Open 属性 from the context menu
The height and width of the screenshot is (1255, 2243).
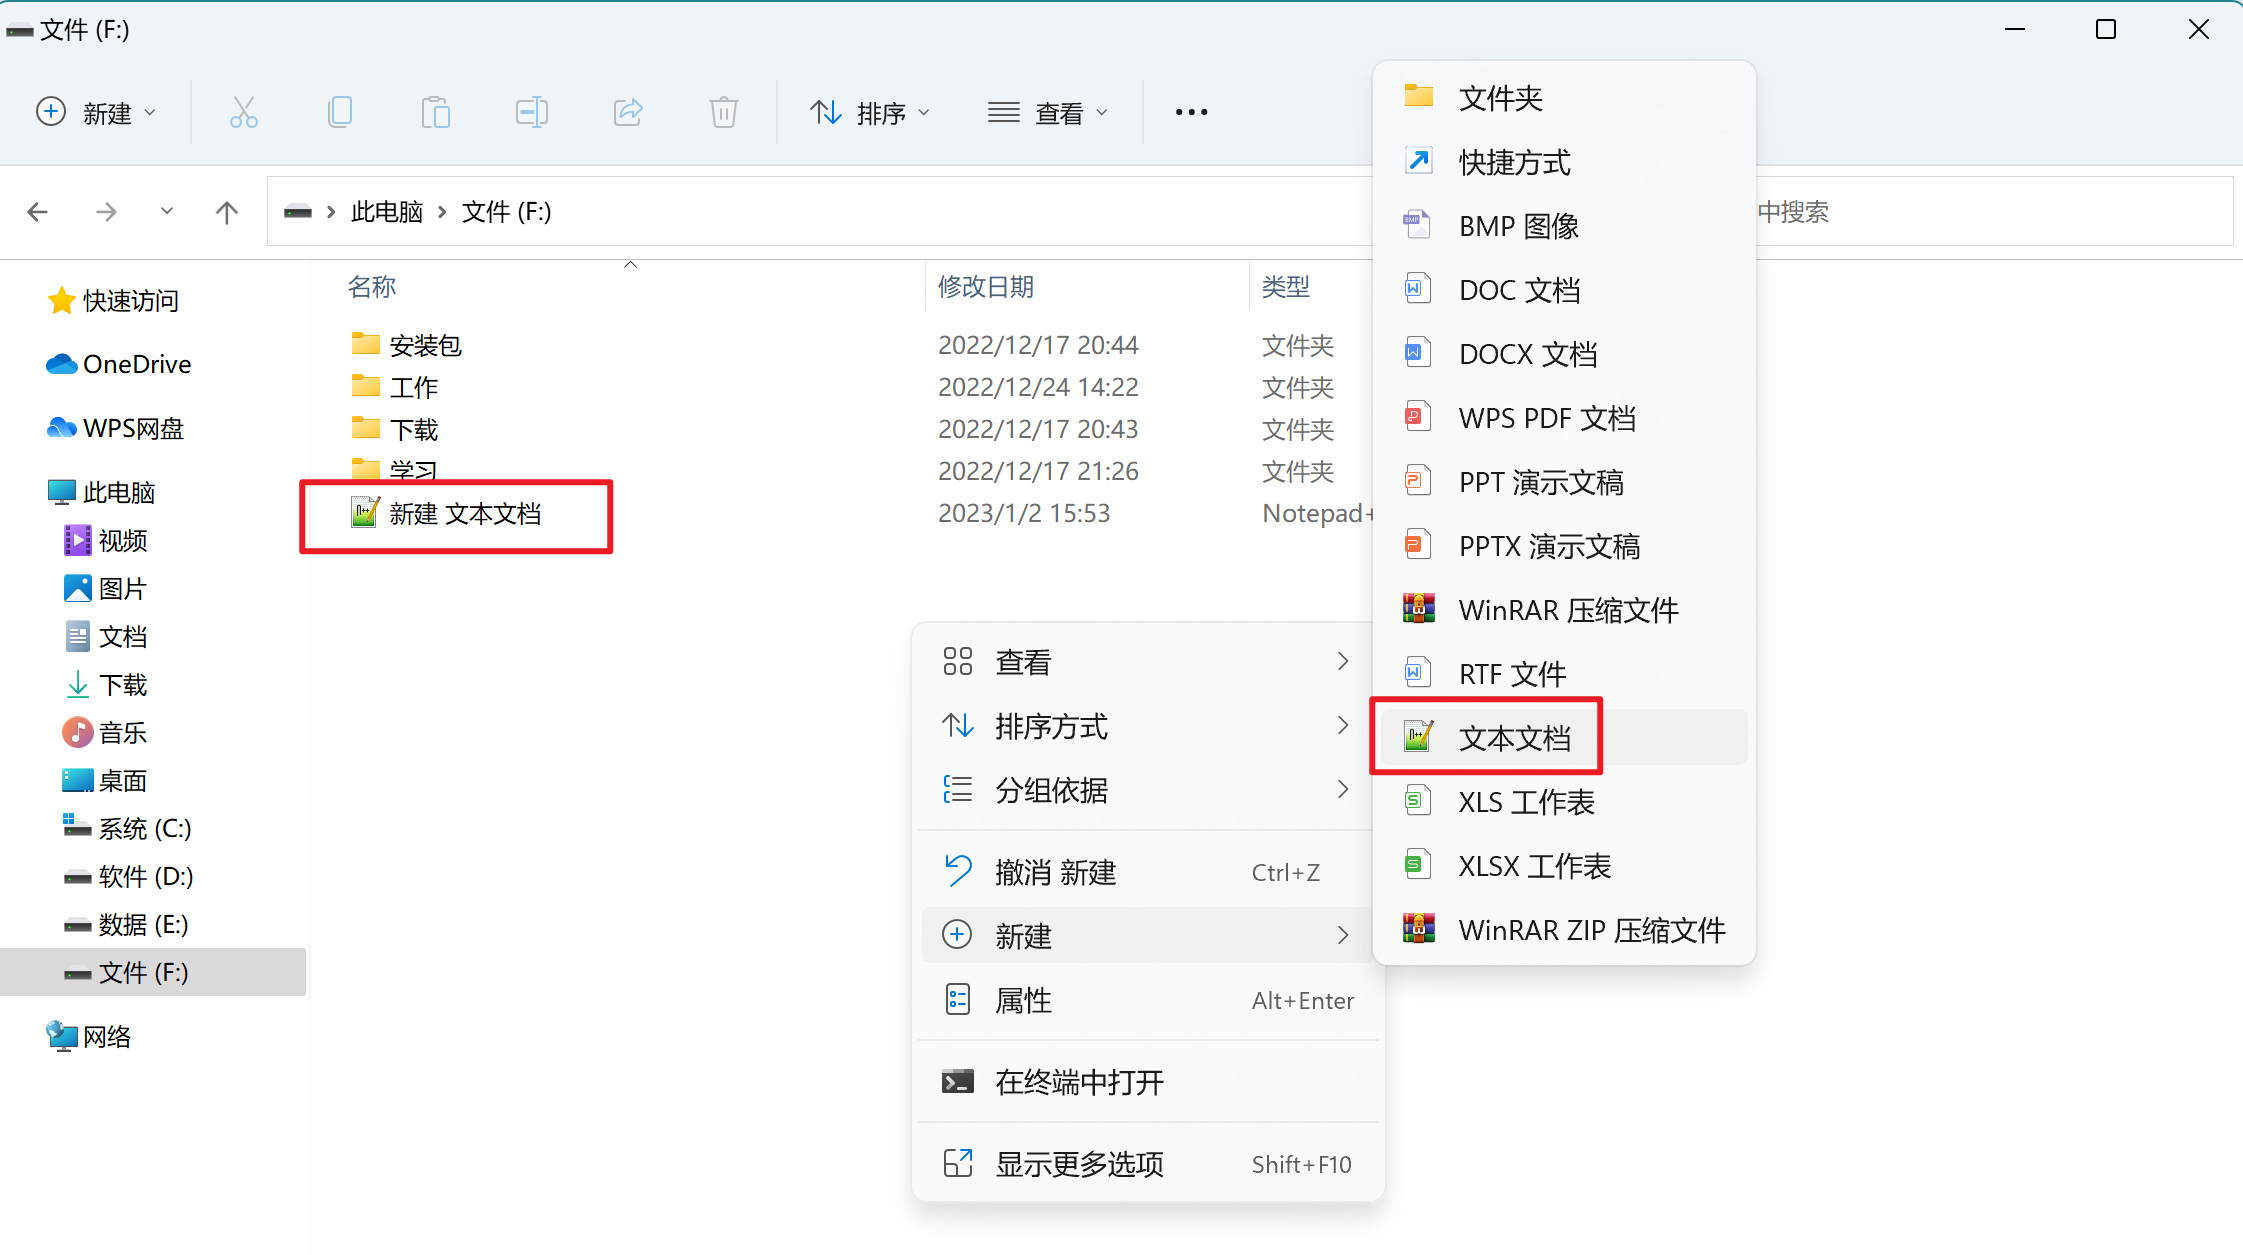[x=1023, y=1000]
